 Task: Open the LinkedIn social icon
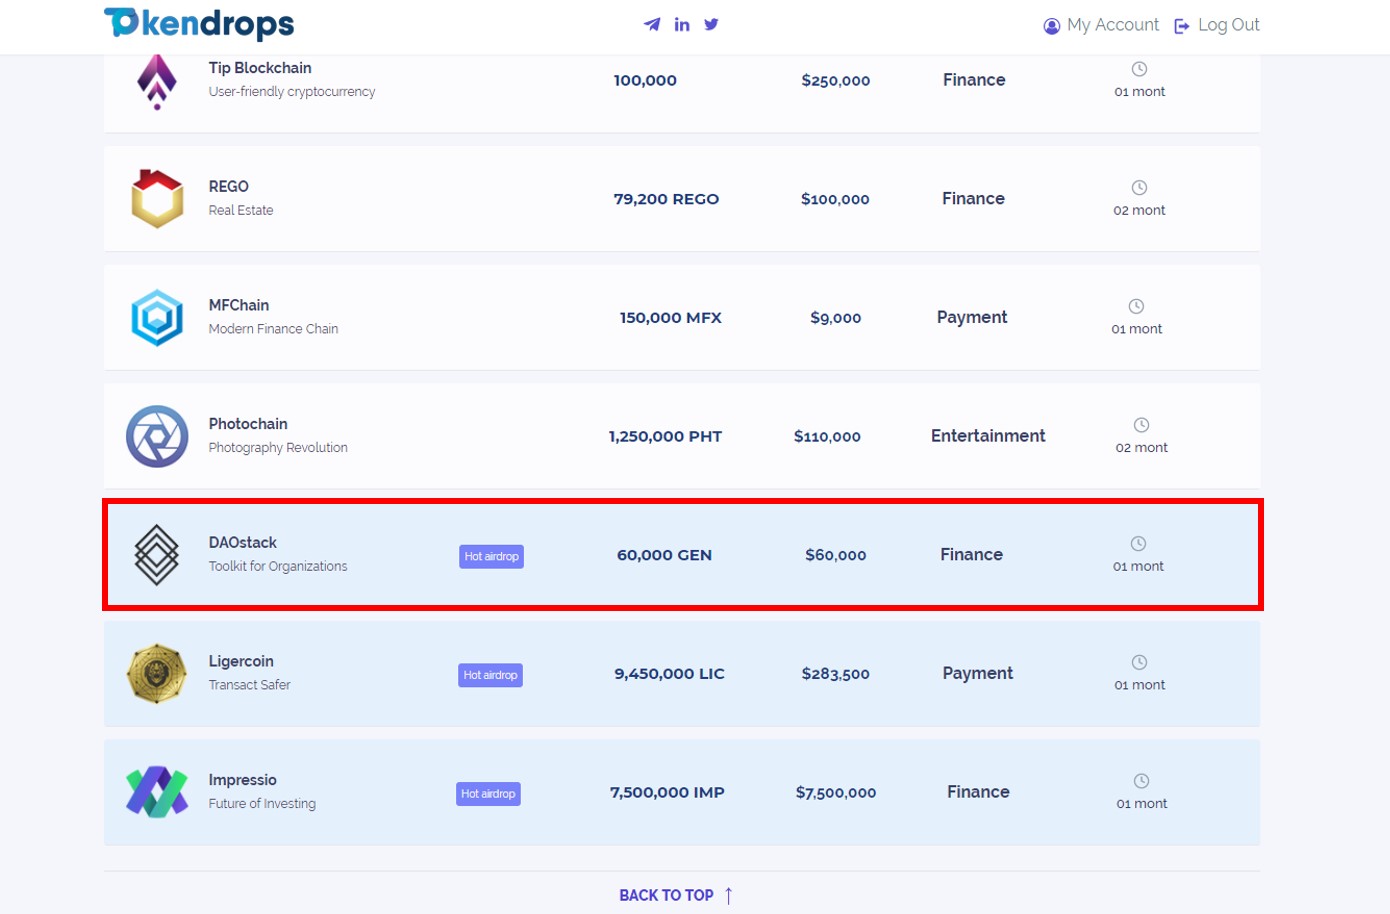[682, 24]
